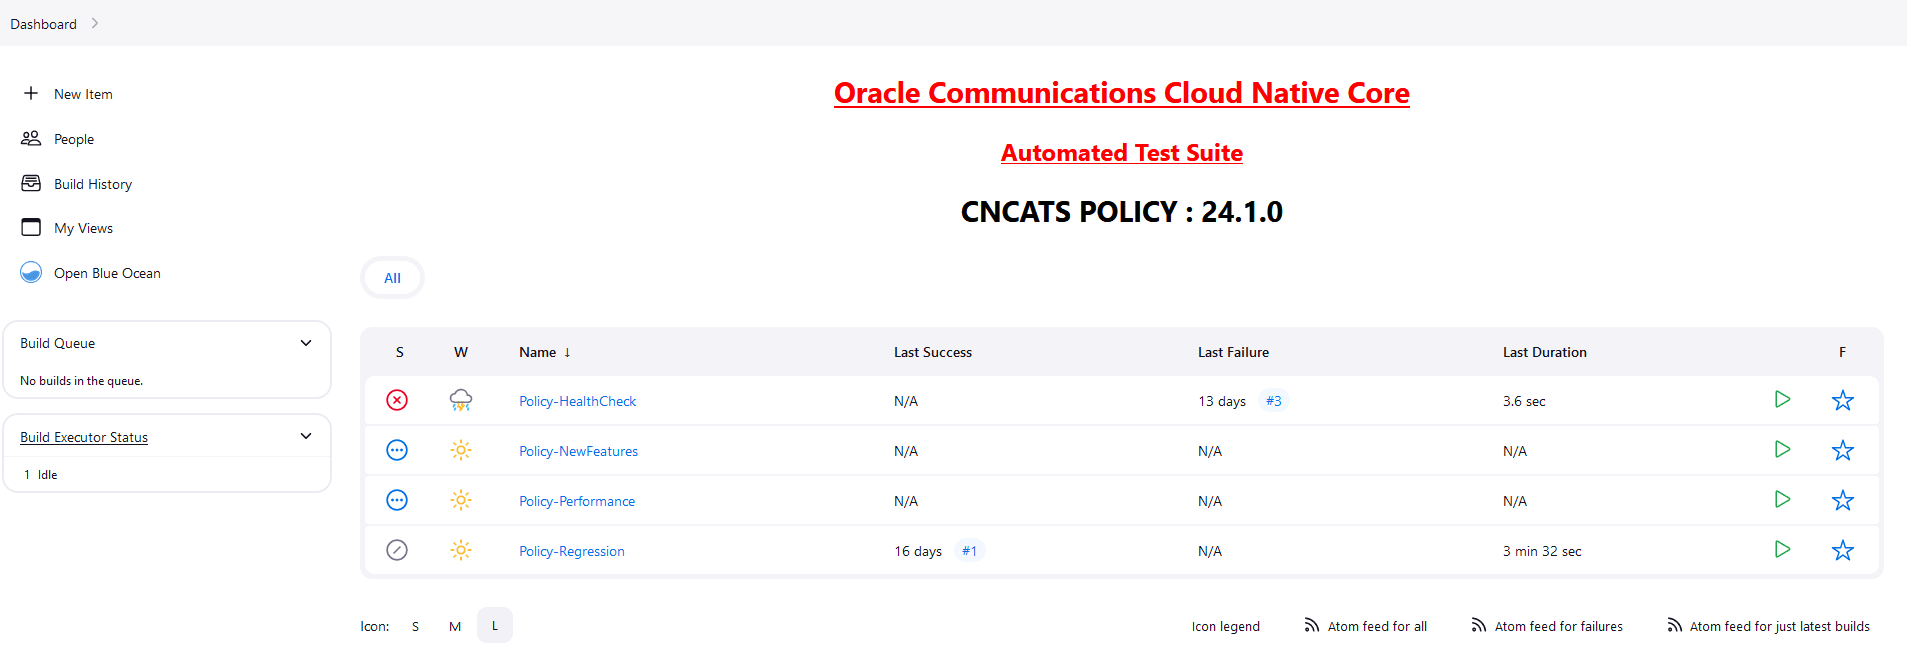Screen dimensions: 1907x664
Task: Click 'No builds in the queue.' text
Action: [x=81, y=381]
